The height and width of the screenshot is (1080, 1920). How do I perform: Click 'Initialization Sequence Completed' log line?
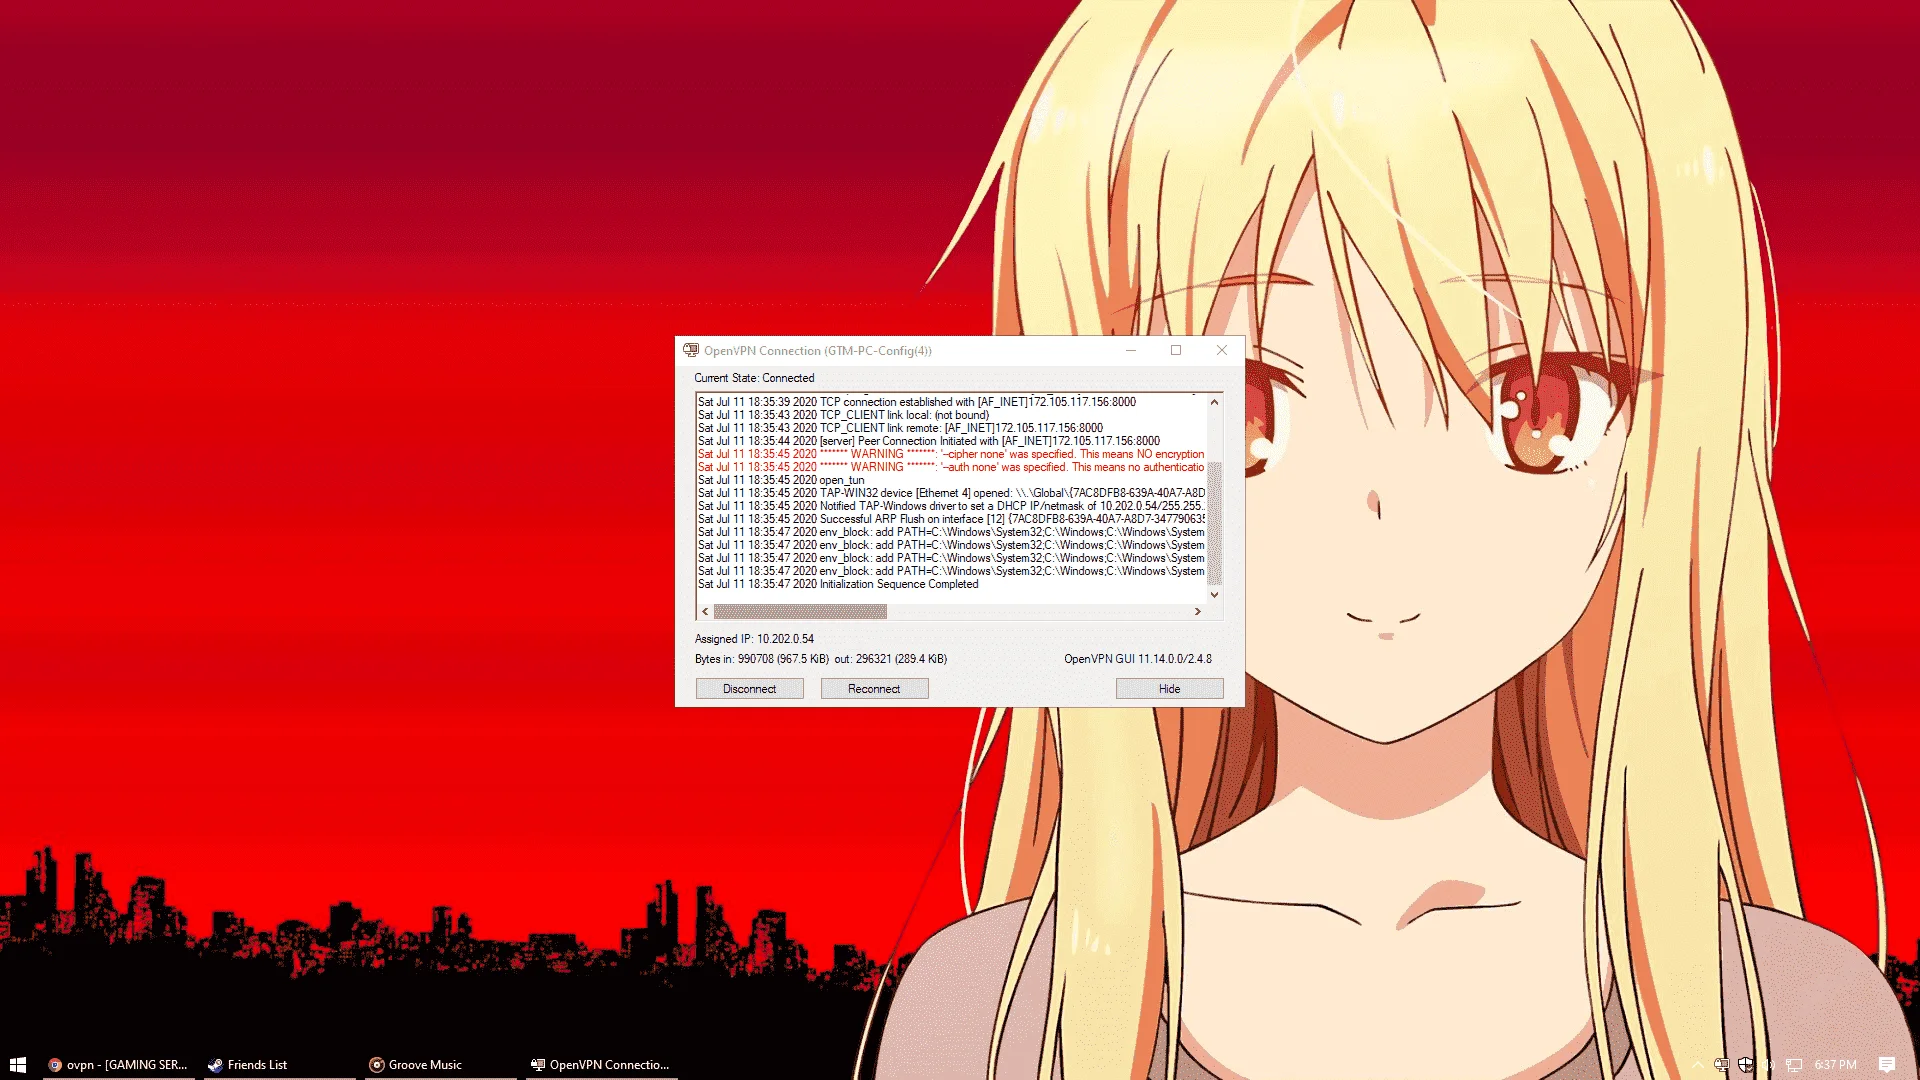pos(838,584)
